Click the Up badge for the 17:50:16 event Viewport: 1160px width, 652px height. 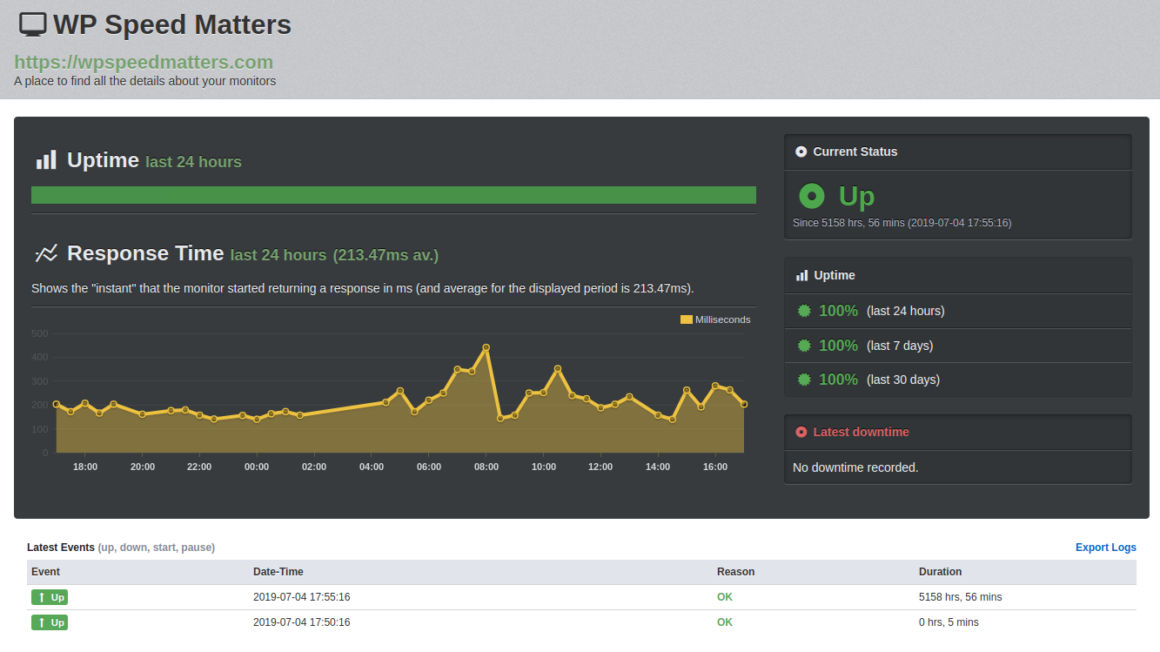tap(50, 622)
